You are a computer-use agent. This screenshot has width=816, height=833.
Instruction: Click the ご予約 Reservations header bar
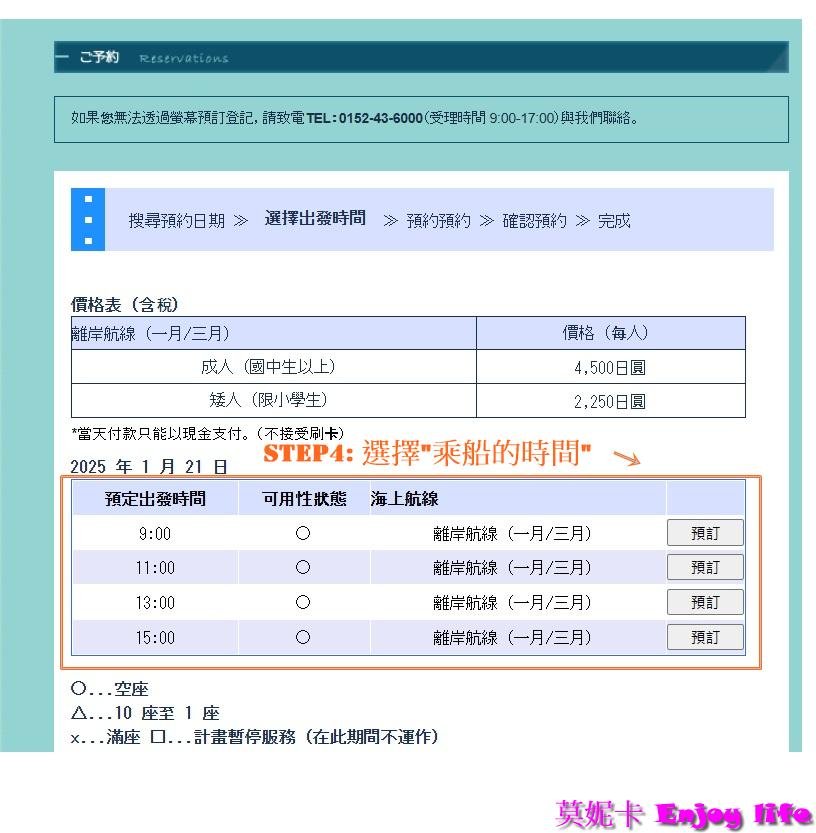point(421,57)
